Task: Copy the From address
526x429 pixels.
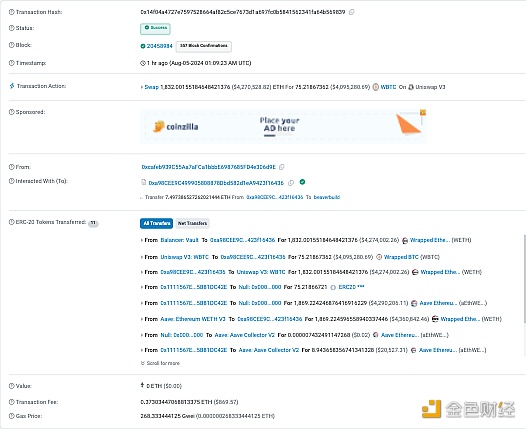Action: tap(282, 167)
